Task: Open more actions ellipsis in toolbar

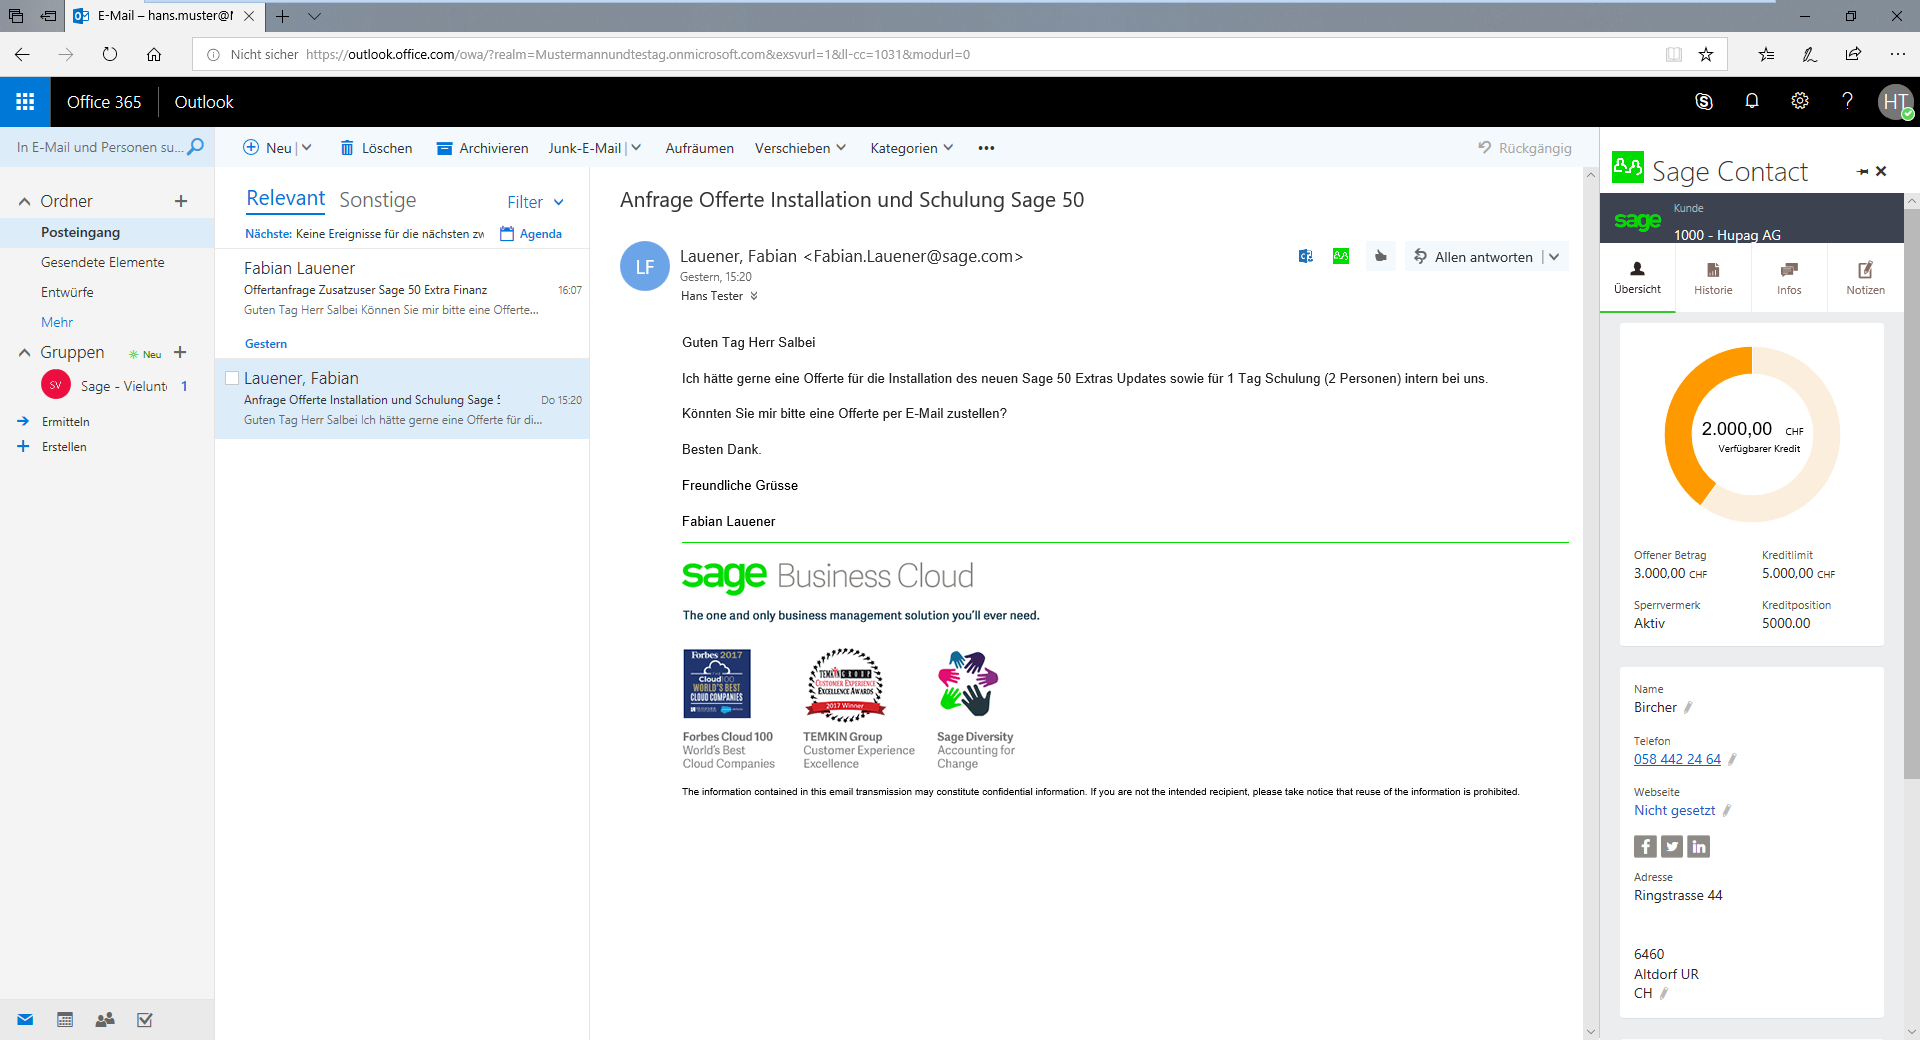Action: [986, 148]
